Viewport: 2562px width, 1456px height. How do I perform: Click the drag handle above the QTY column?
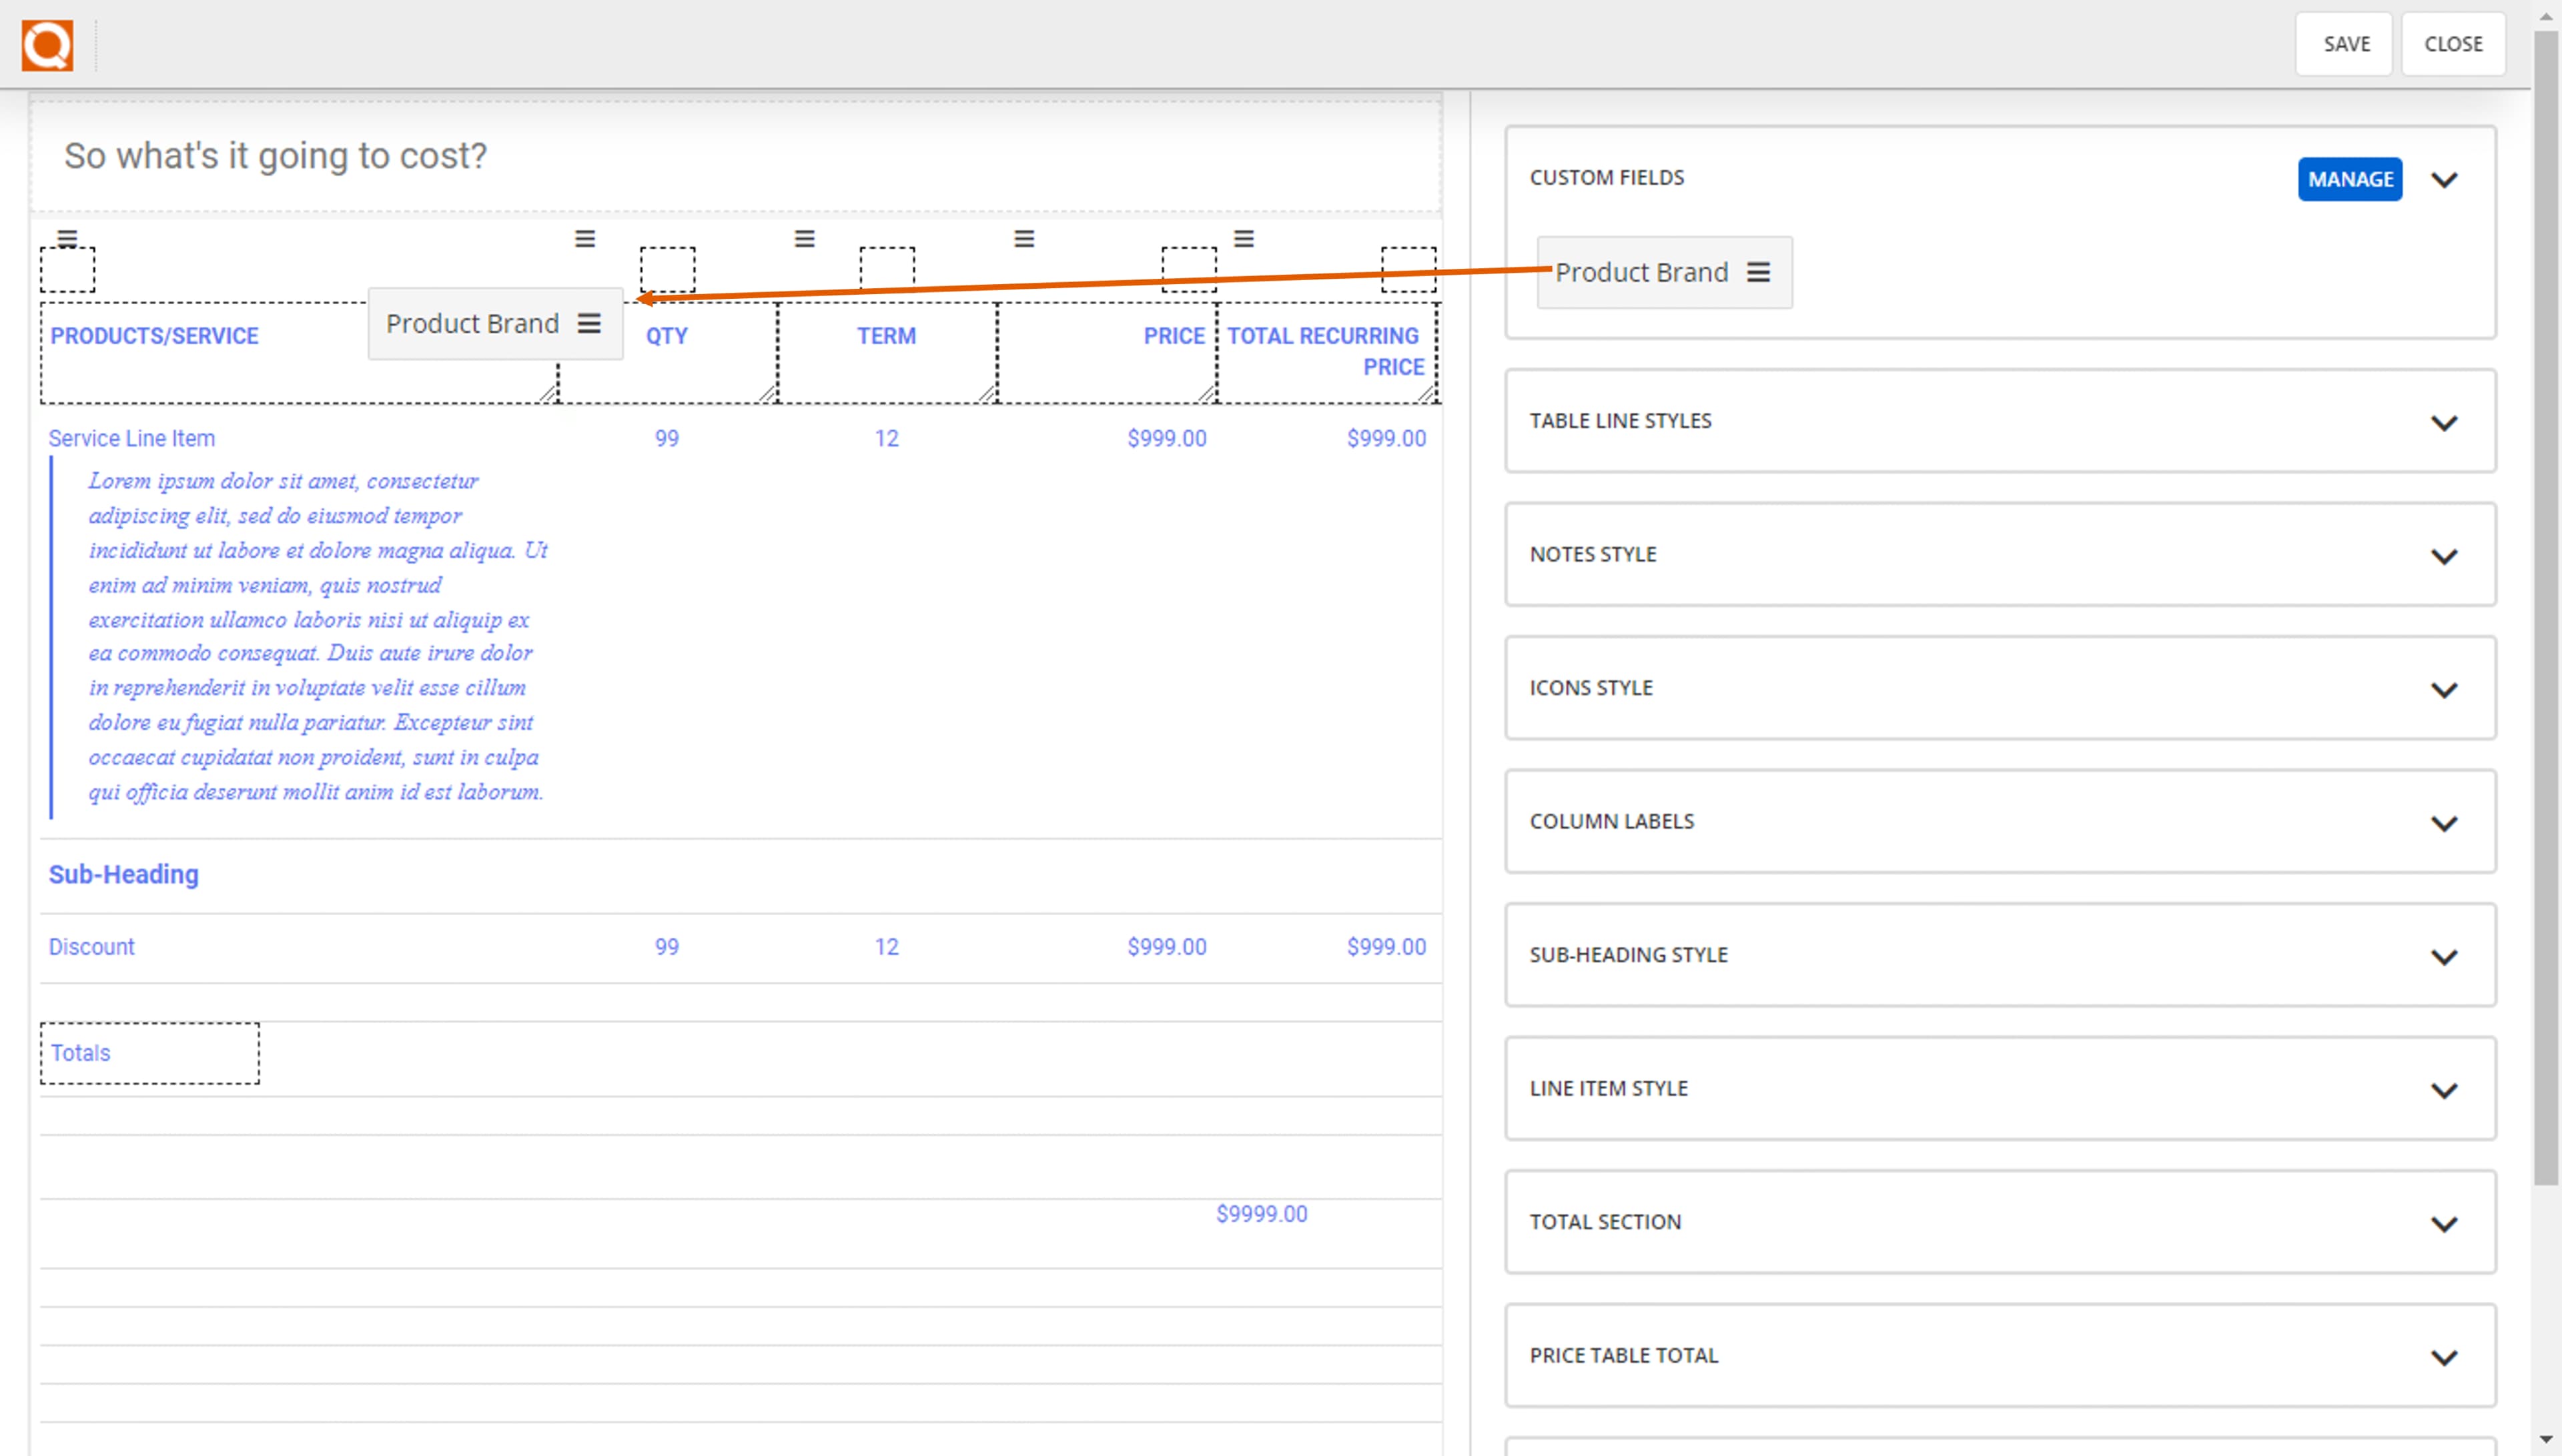584,238
